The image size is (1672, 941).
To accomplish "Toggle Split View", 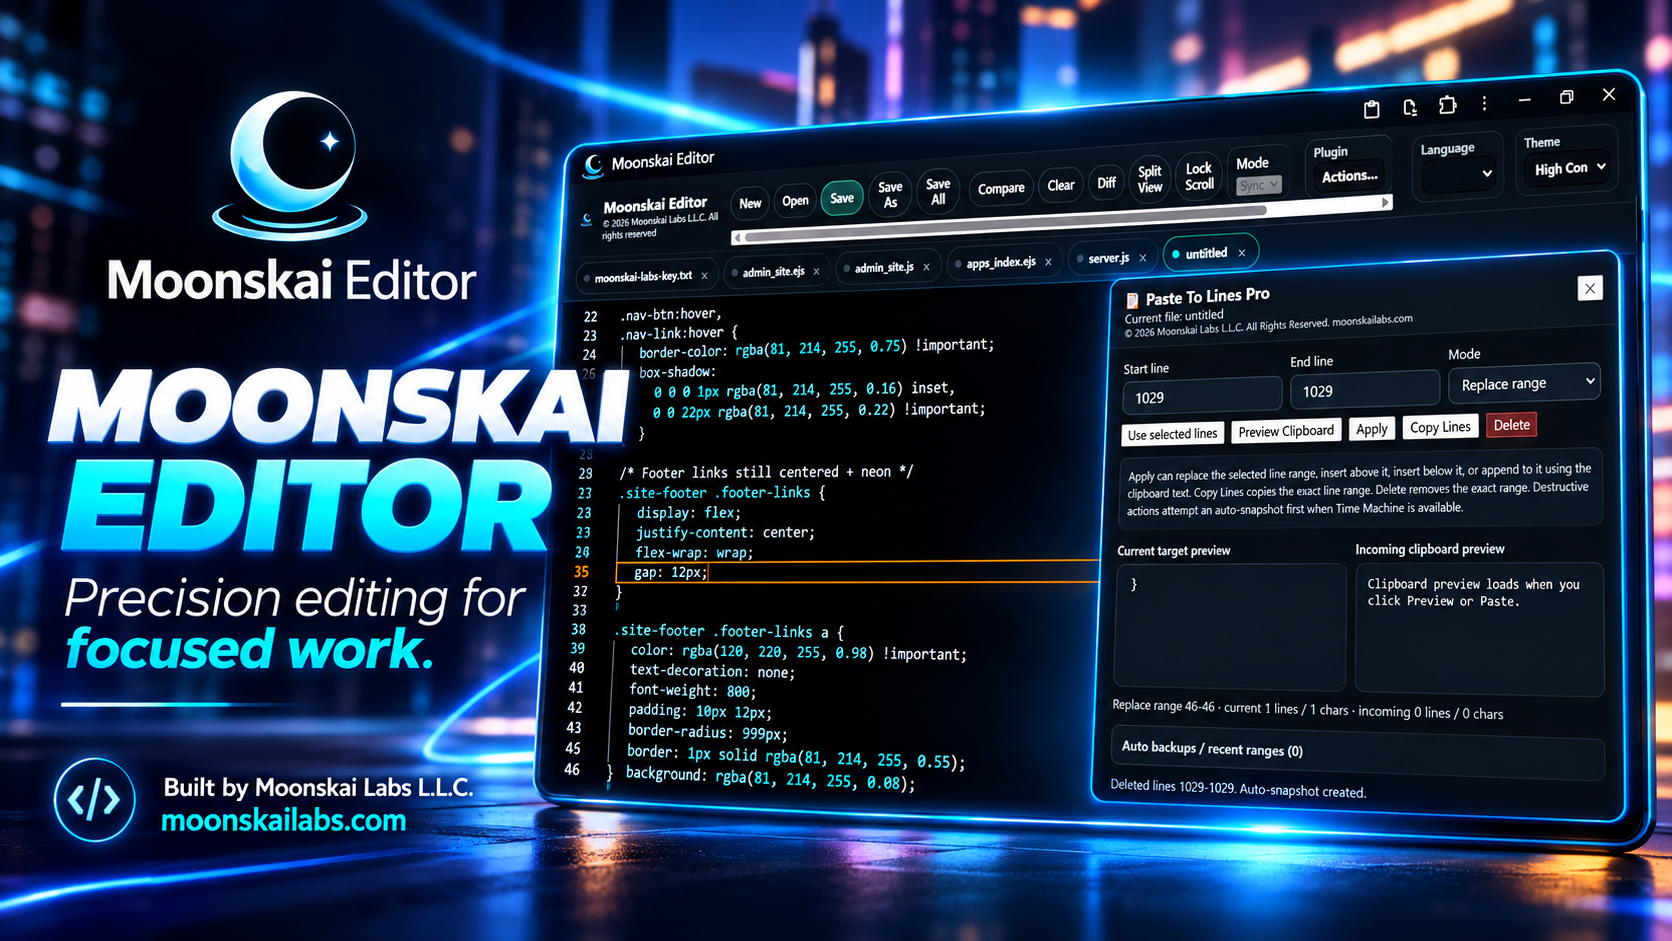I will 1150,179.
